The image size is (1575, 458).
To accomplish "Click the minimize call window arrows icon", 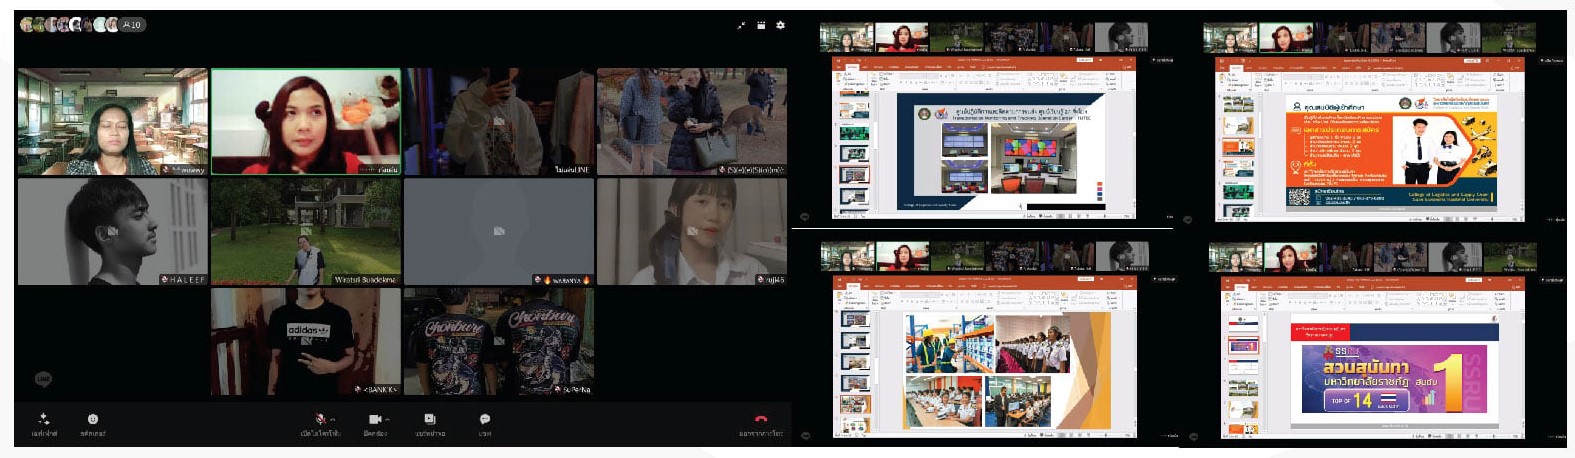I will (741, 25).
